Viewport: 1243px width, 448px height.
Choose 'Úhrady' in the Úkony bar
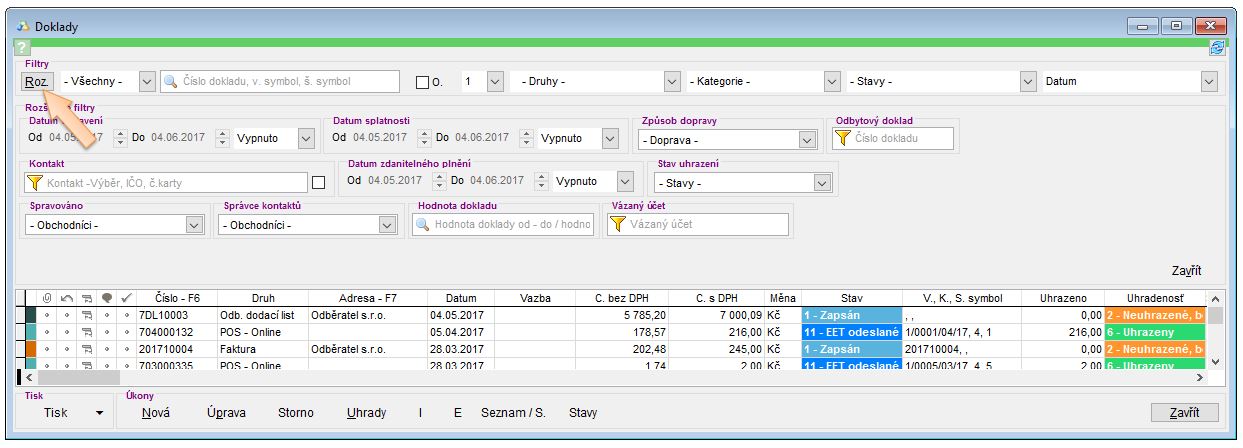pos(366,413)
